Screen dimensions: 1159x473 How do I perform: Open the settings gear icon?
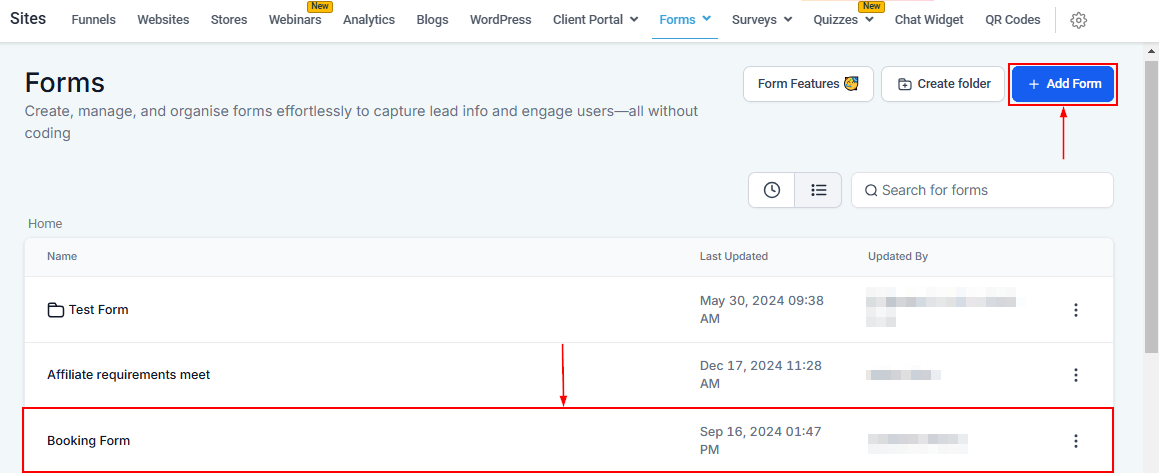point(1078,20)
